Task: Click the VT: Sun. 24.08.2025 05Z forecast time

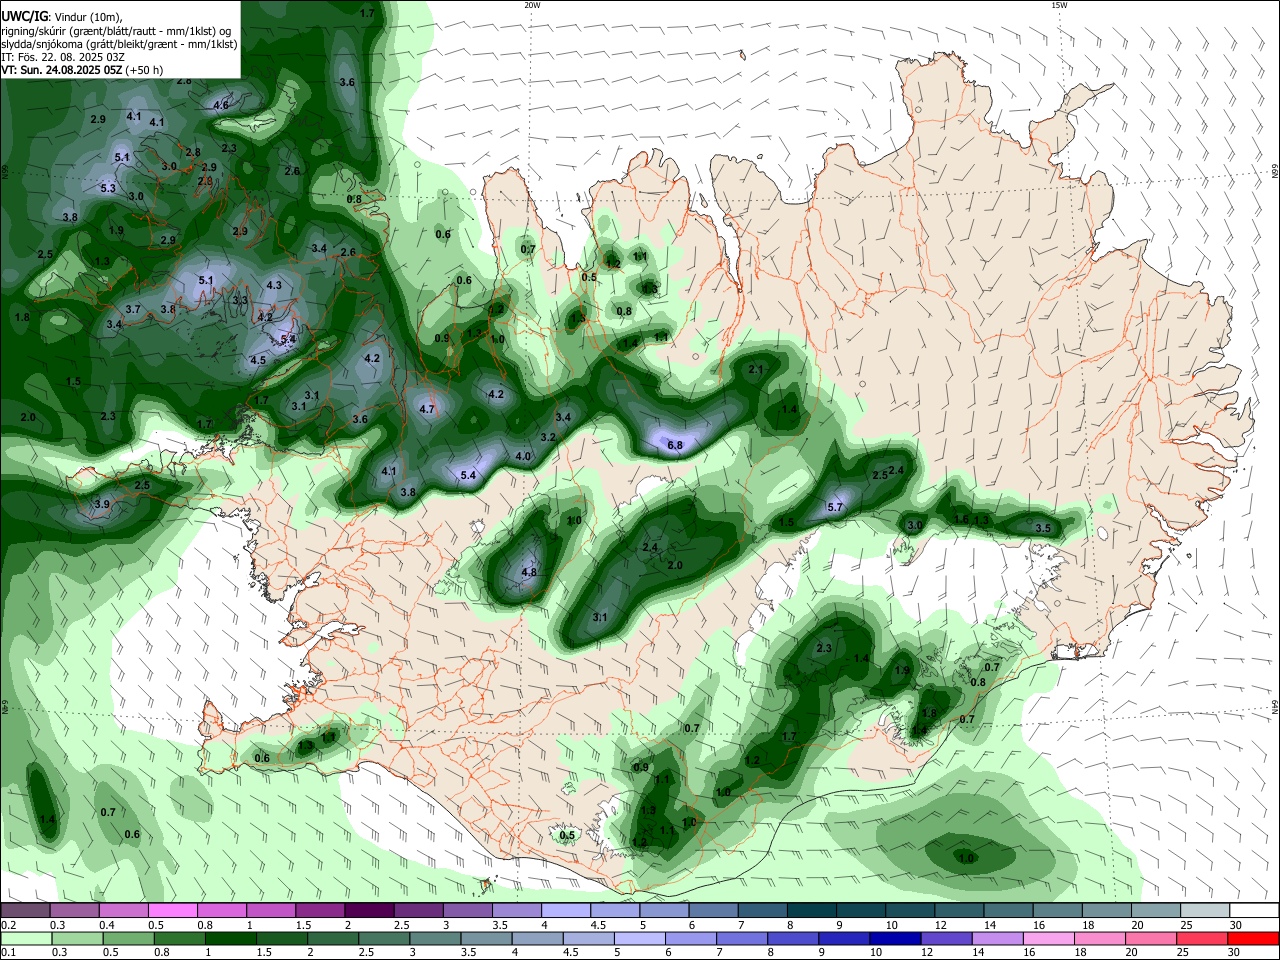Action: 82,70
